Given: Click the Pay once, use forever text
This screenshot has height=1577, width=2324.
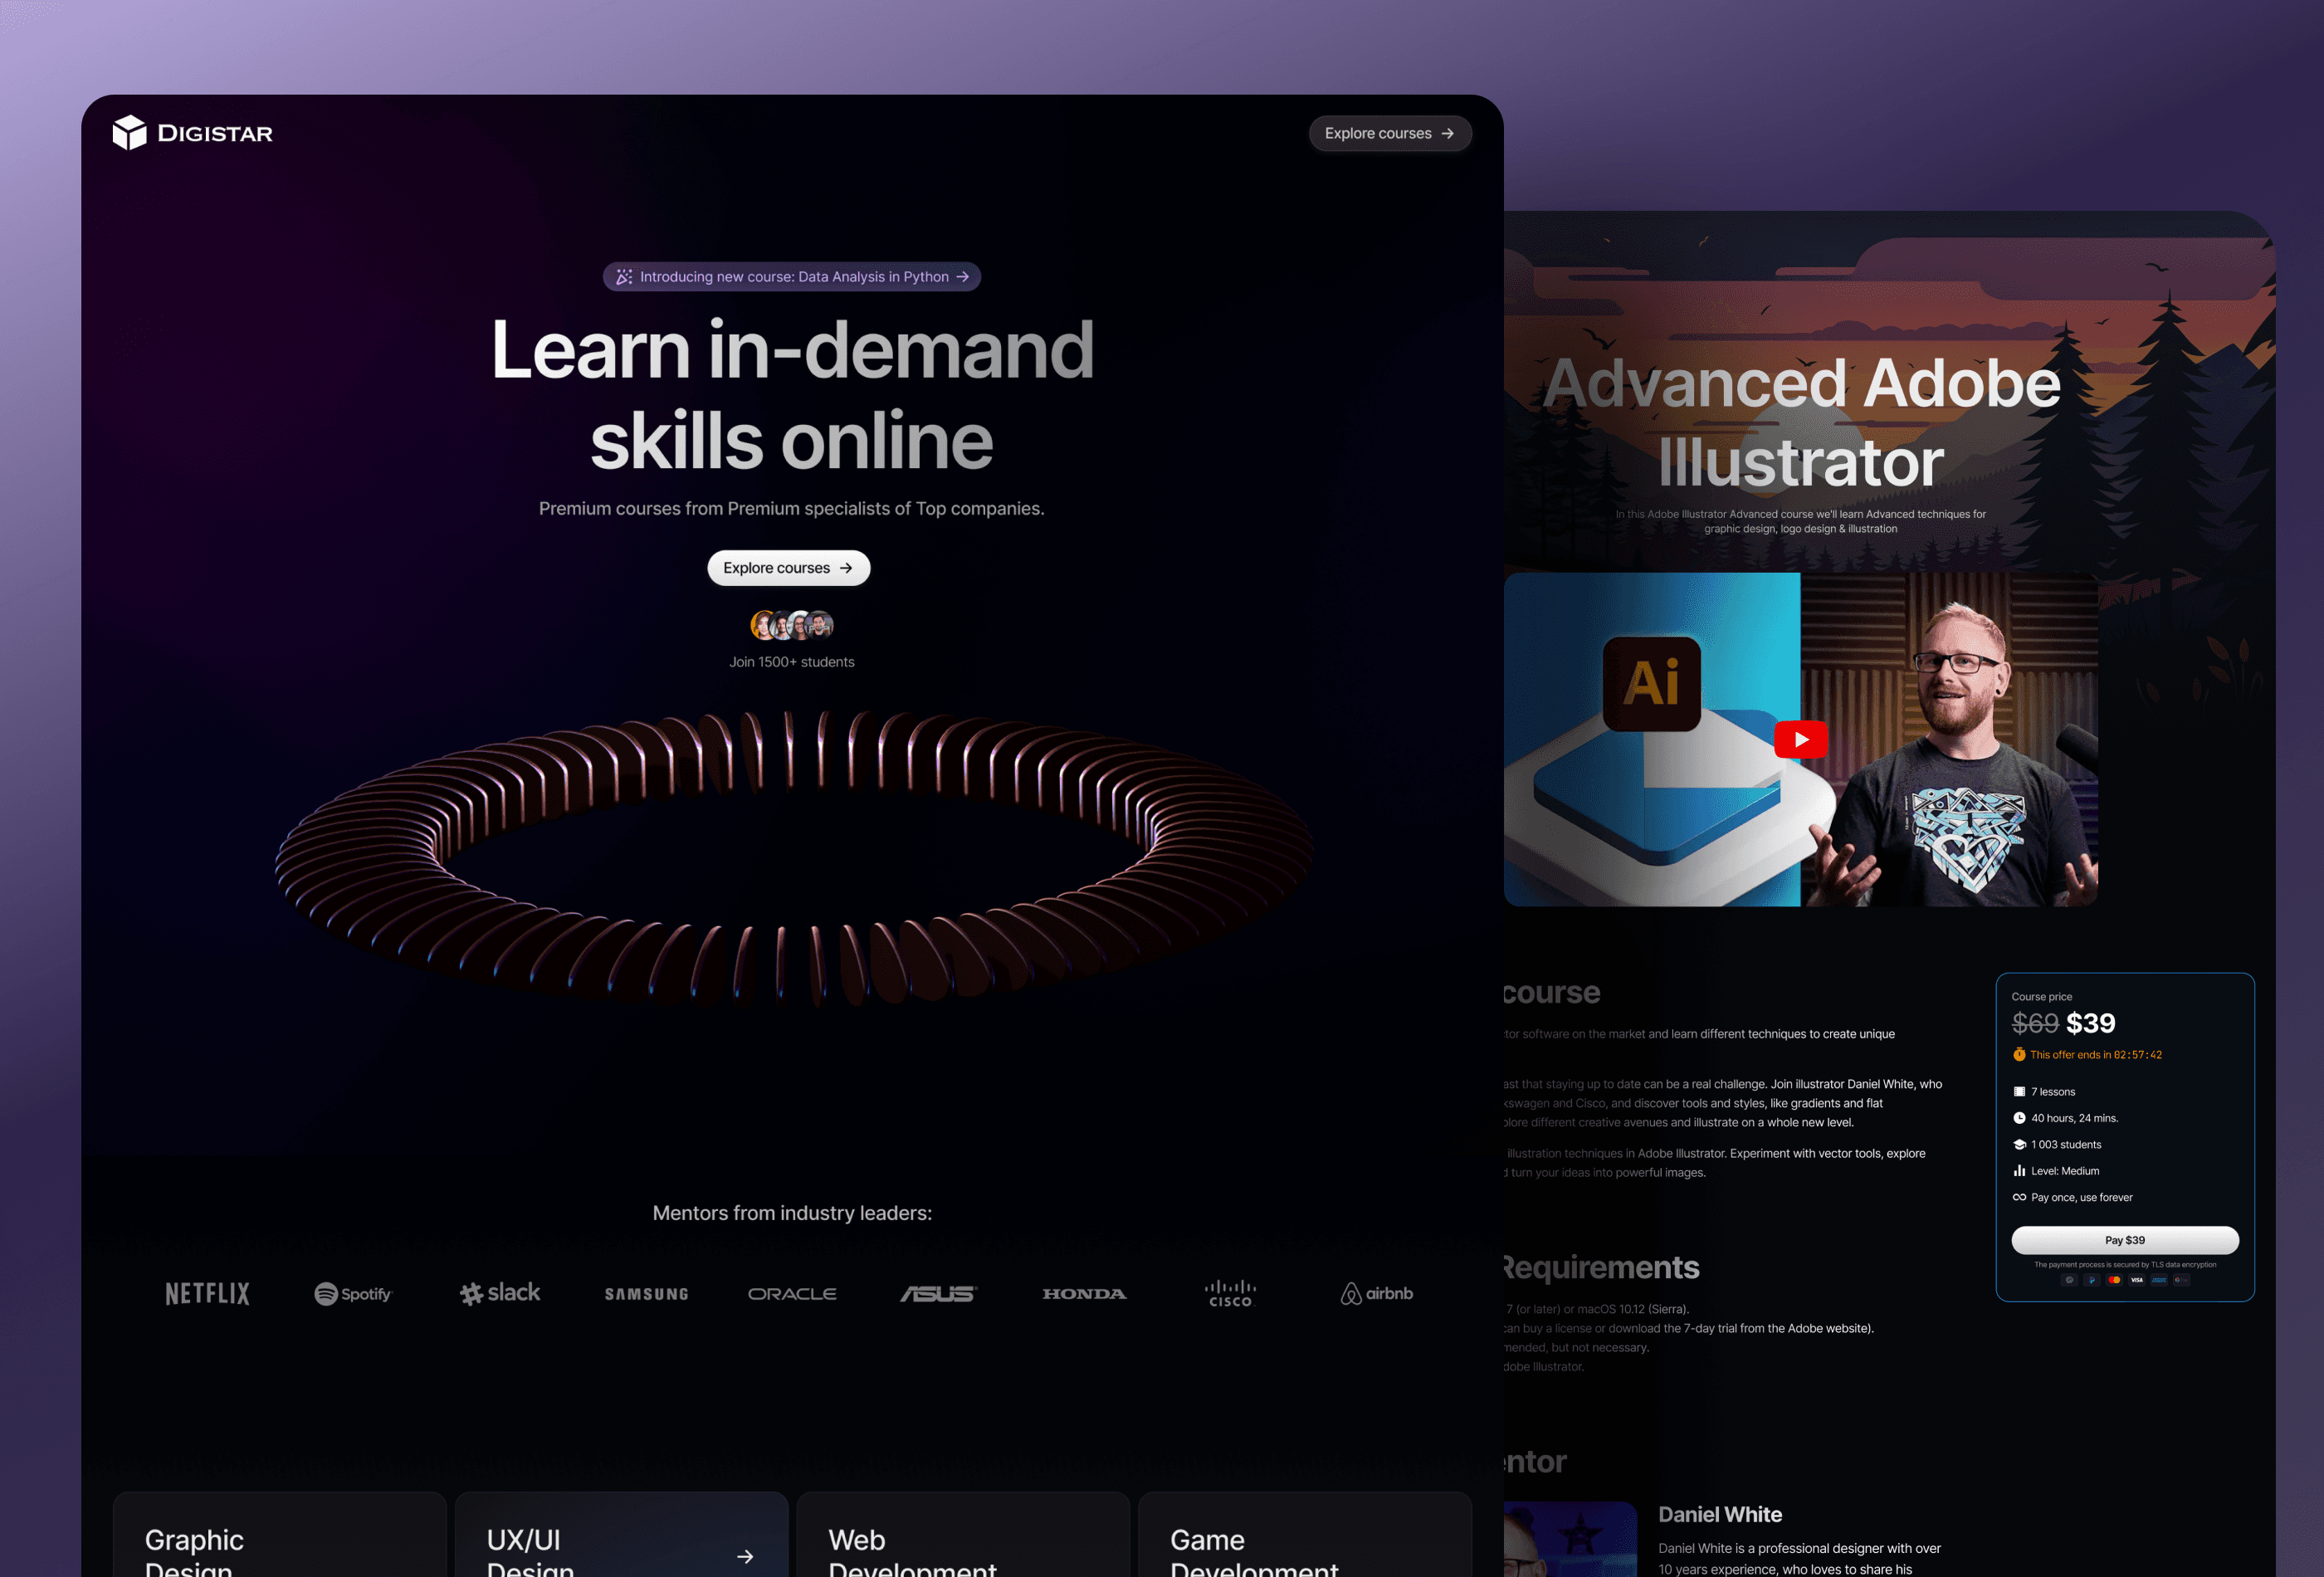Looking at the screenshot, I should pyautogui.click(x=2082, y=1197).
